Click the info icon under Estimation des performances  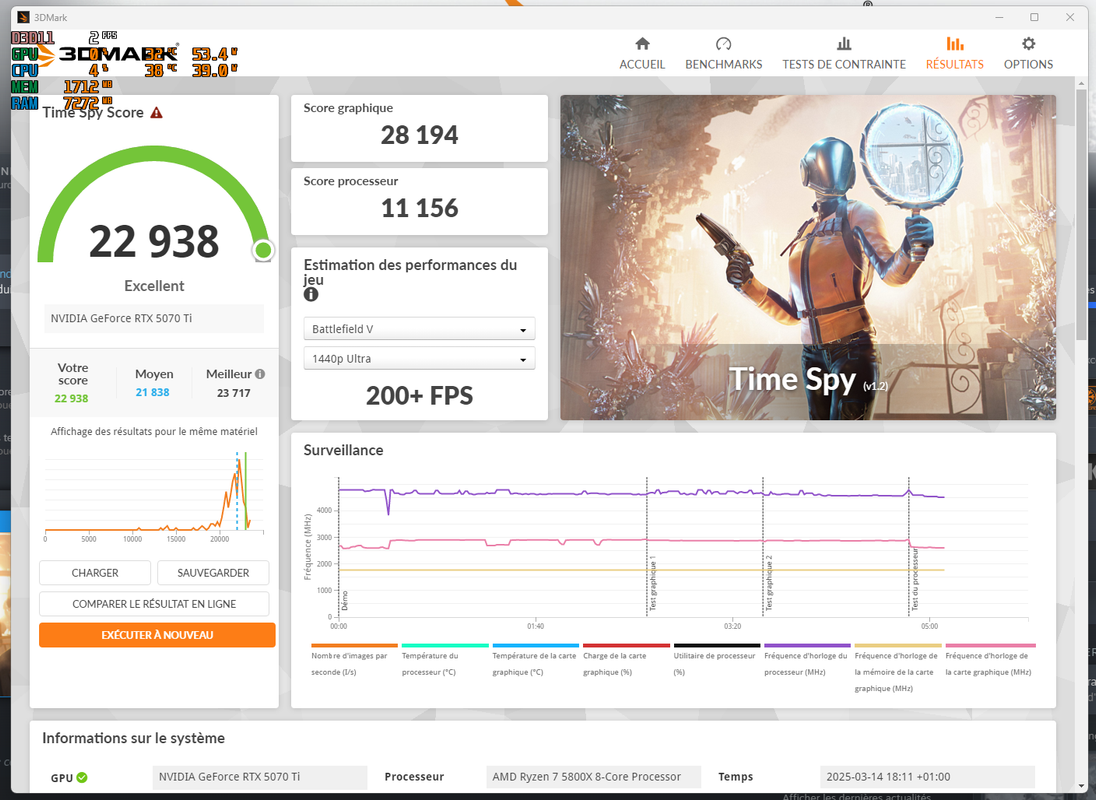coord(311,295)
